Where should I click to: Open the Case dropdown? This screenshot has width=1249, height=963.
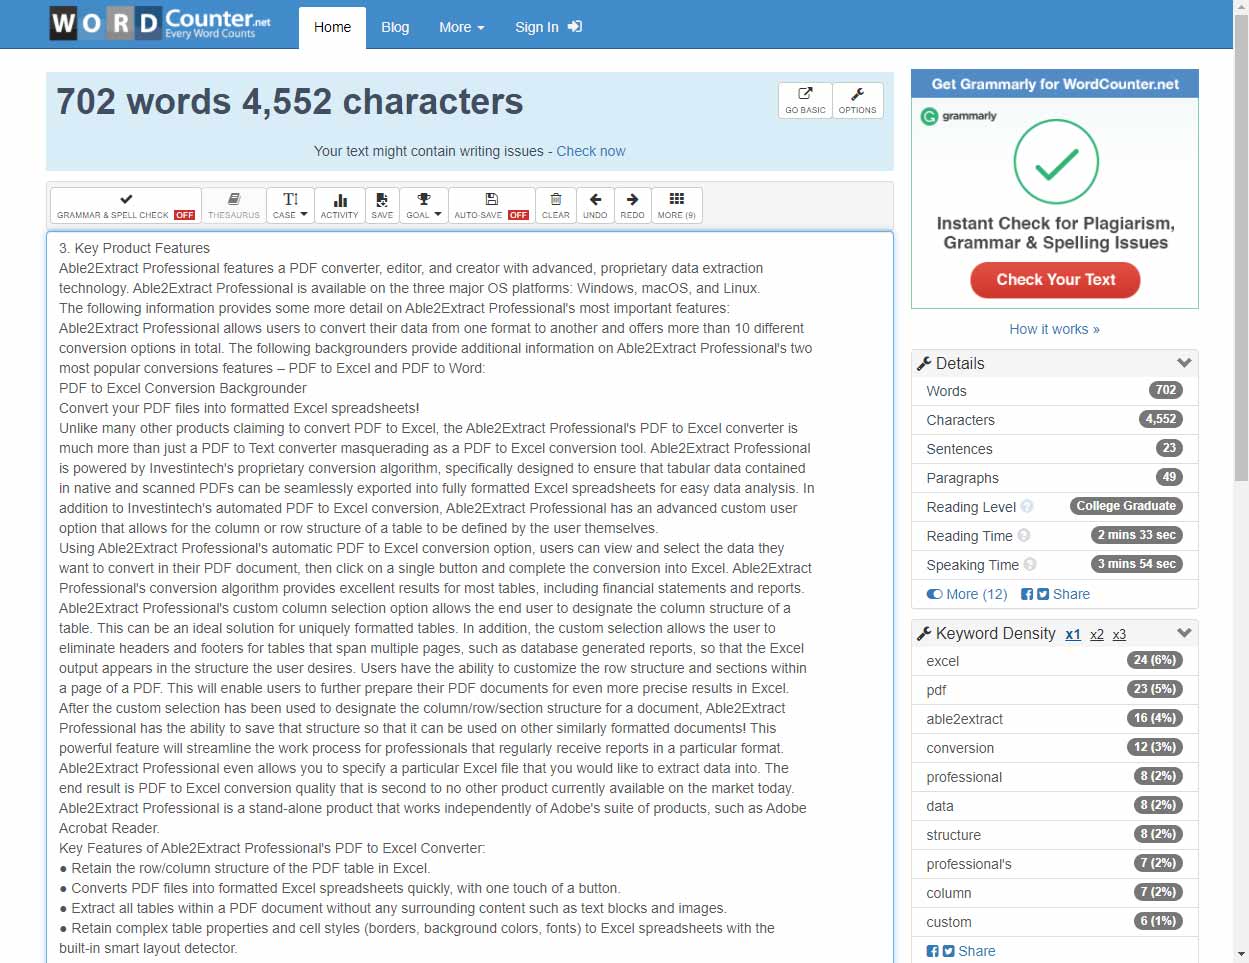(x=290, y=205)
